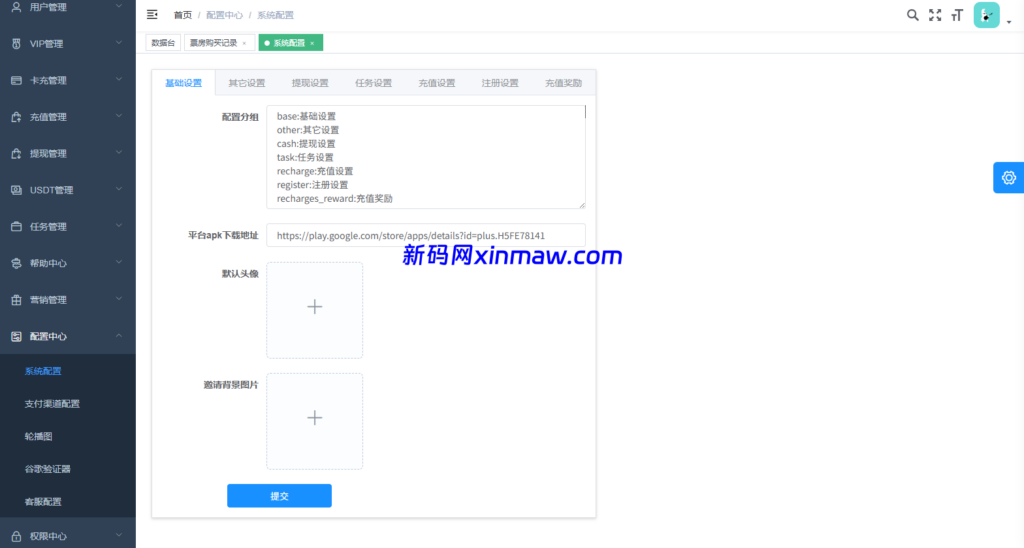Click the VIP管理 sidebar icon
The width and height of the screenshot is (1024, 548).
[16, 44]
